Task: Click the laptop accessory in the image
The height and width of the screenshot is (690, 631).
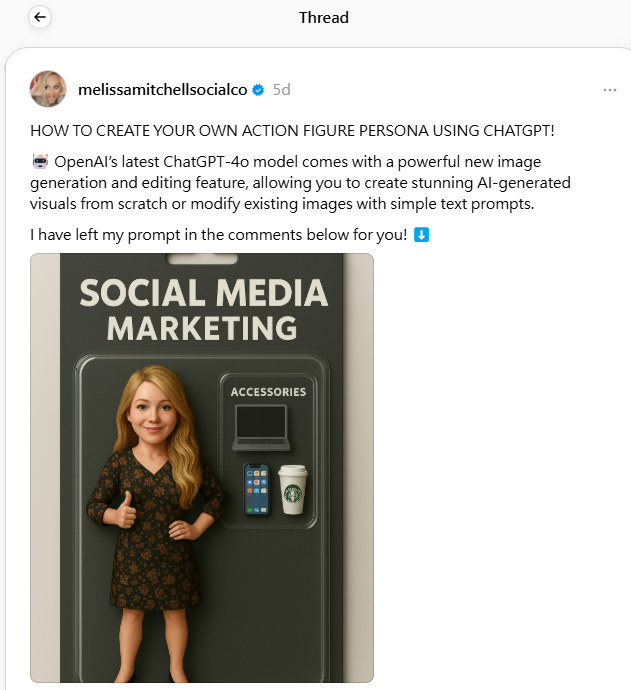Action: [261, 428]
